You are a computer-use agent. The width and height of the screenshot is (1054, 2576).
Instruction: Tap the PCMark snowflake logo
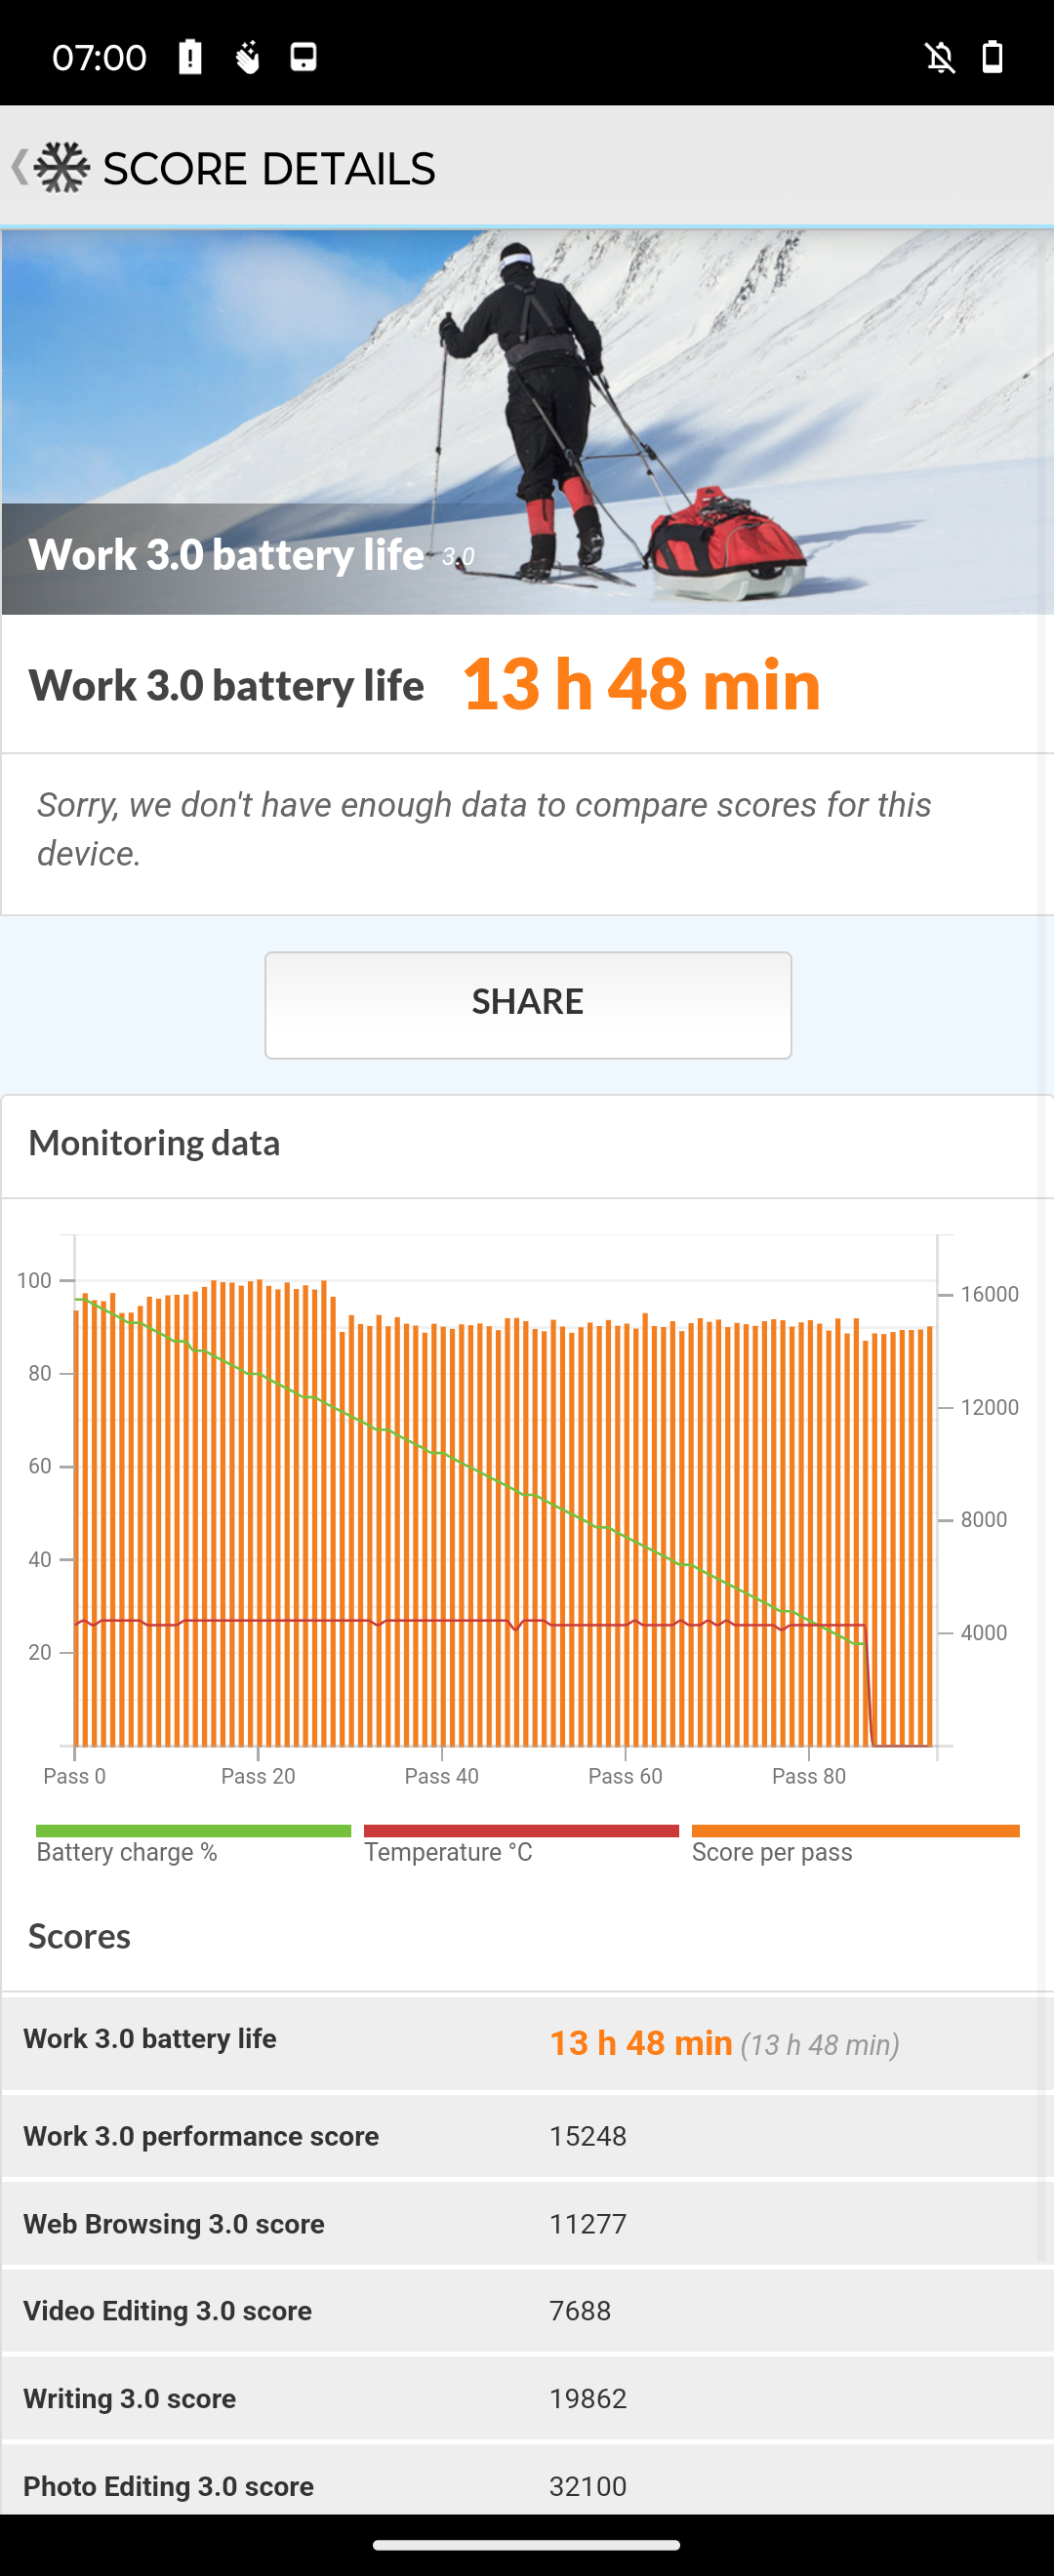tap(62, 168)
